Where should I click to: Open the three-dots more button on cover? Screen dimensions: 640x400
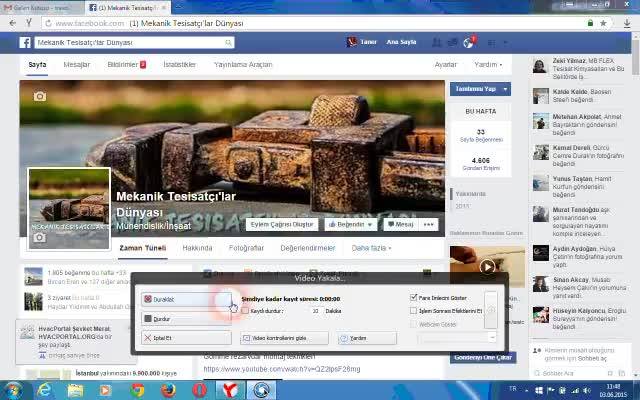tap(428, 224)
